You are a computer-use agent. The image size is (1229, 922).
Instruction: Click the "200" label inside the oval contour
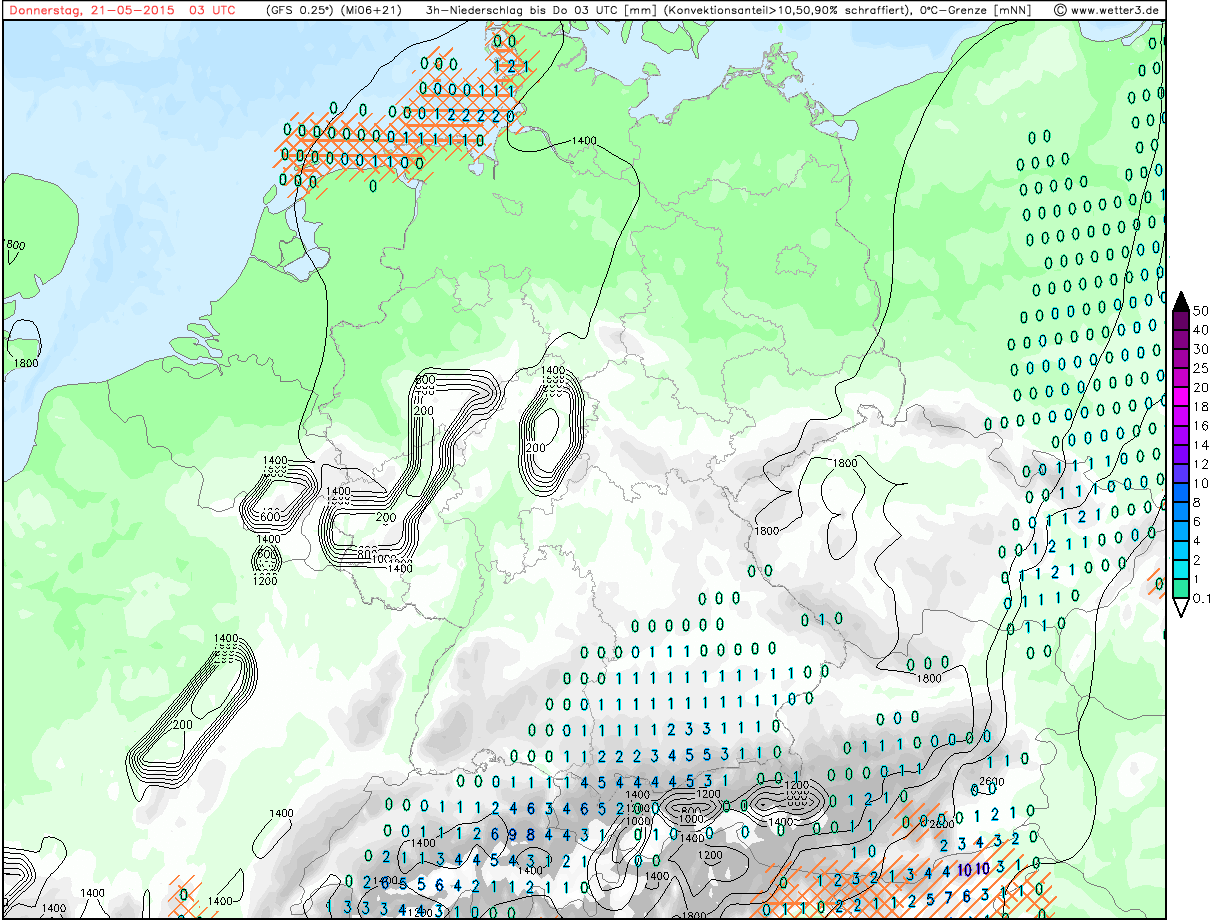tap(536, 447)
